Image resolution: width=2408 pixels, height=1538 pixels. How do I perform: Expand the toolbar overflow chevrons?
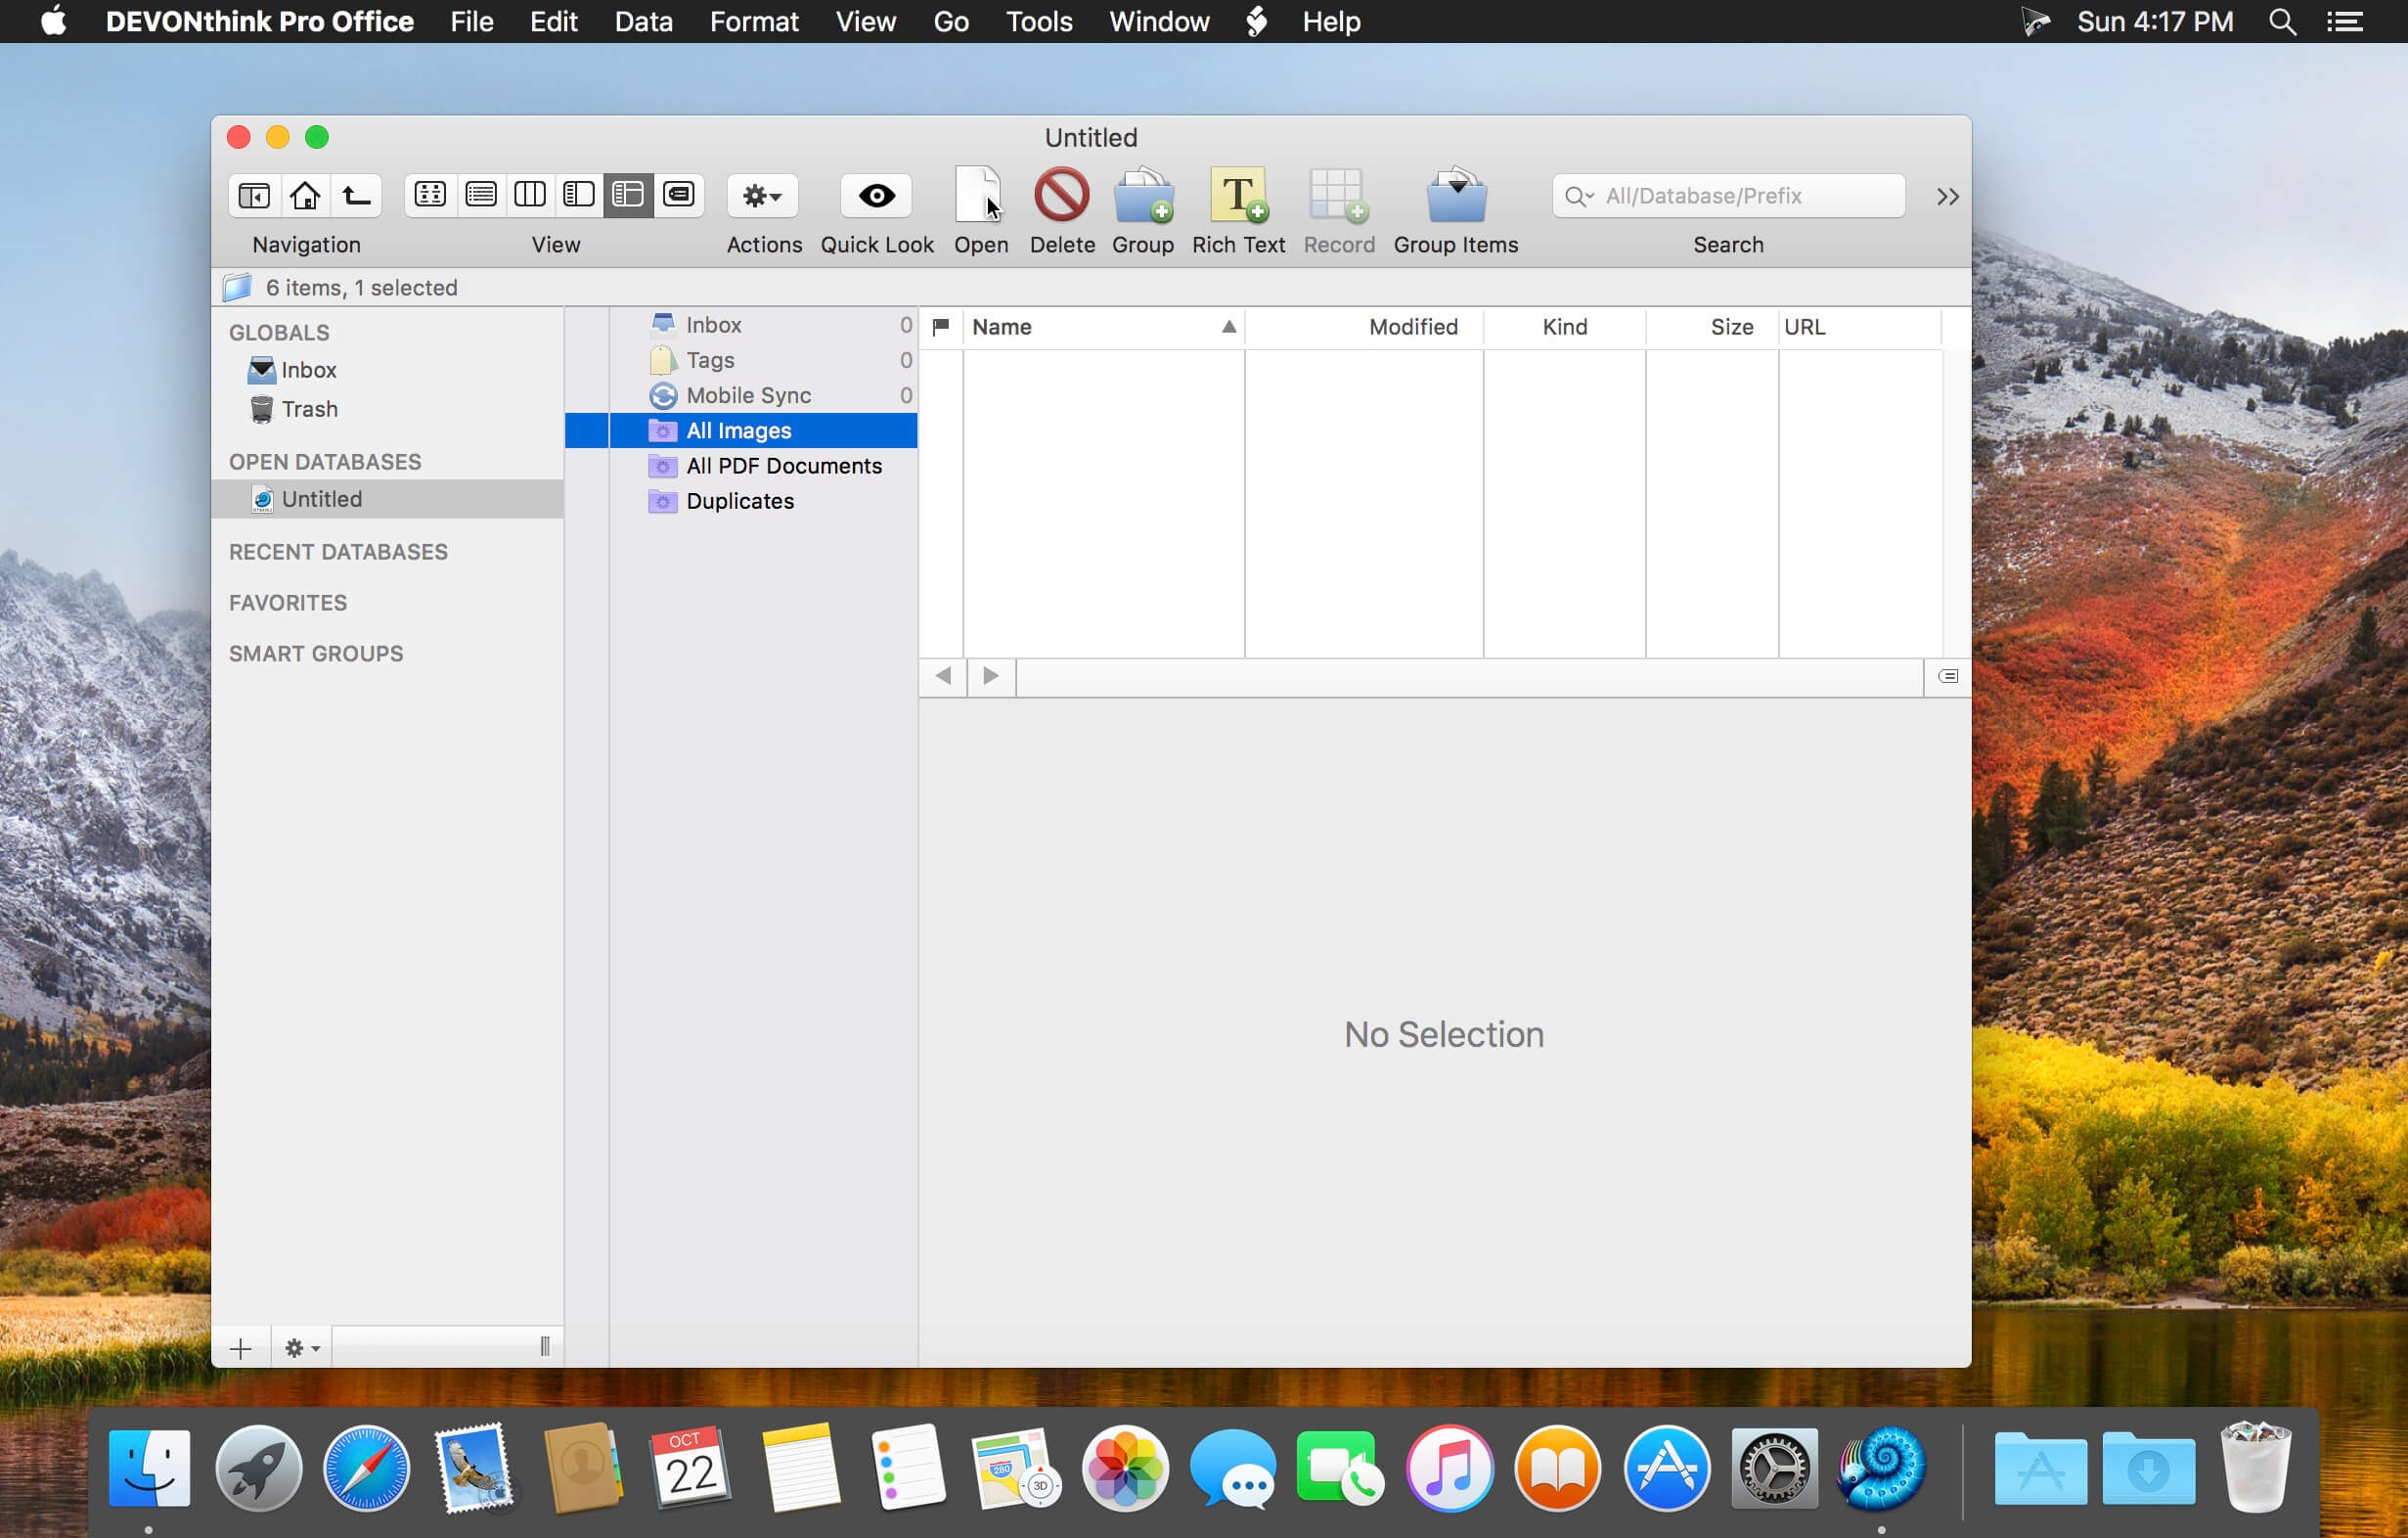pyautogui.click(x=1946, y=196)
